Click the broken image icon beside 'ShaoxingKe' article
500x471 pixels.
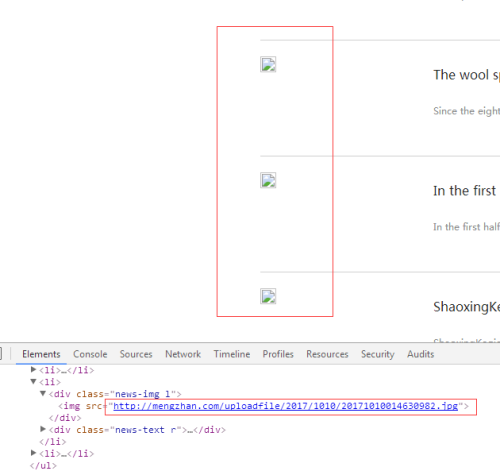coord(268,296)
